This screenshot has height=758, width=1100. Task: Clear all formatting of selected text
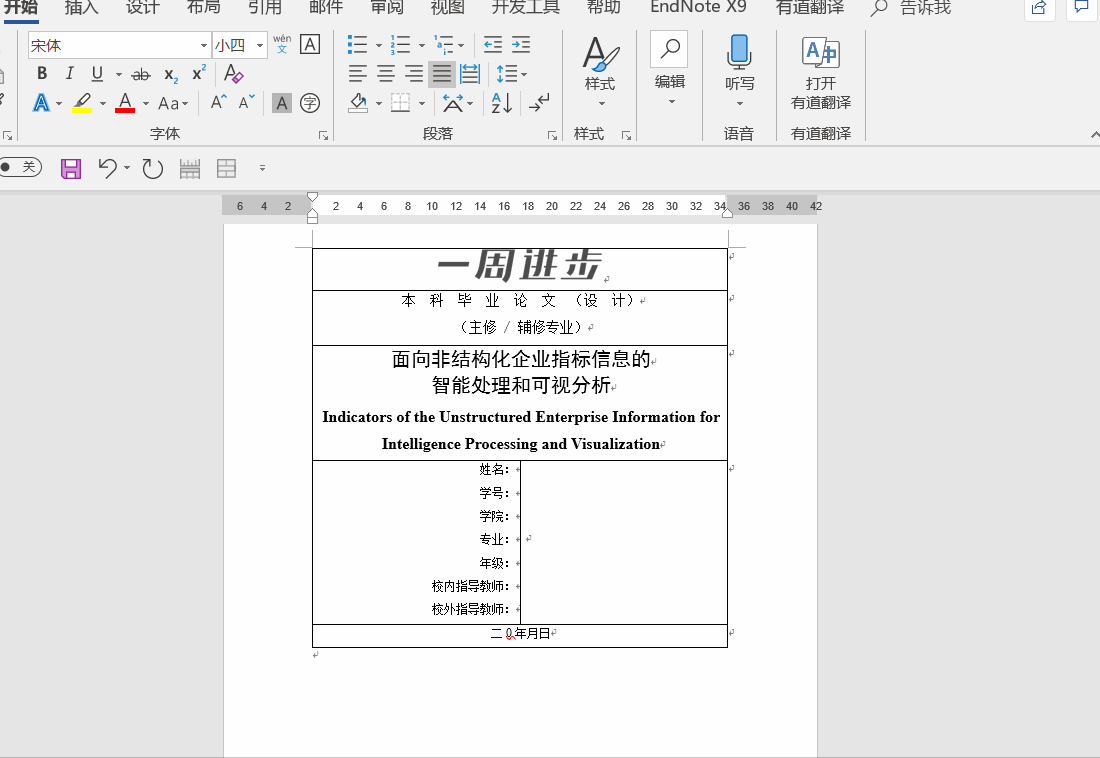coord(232,73)
